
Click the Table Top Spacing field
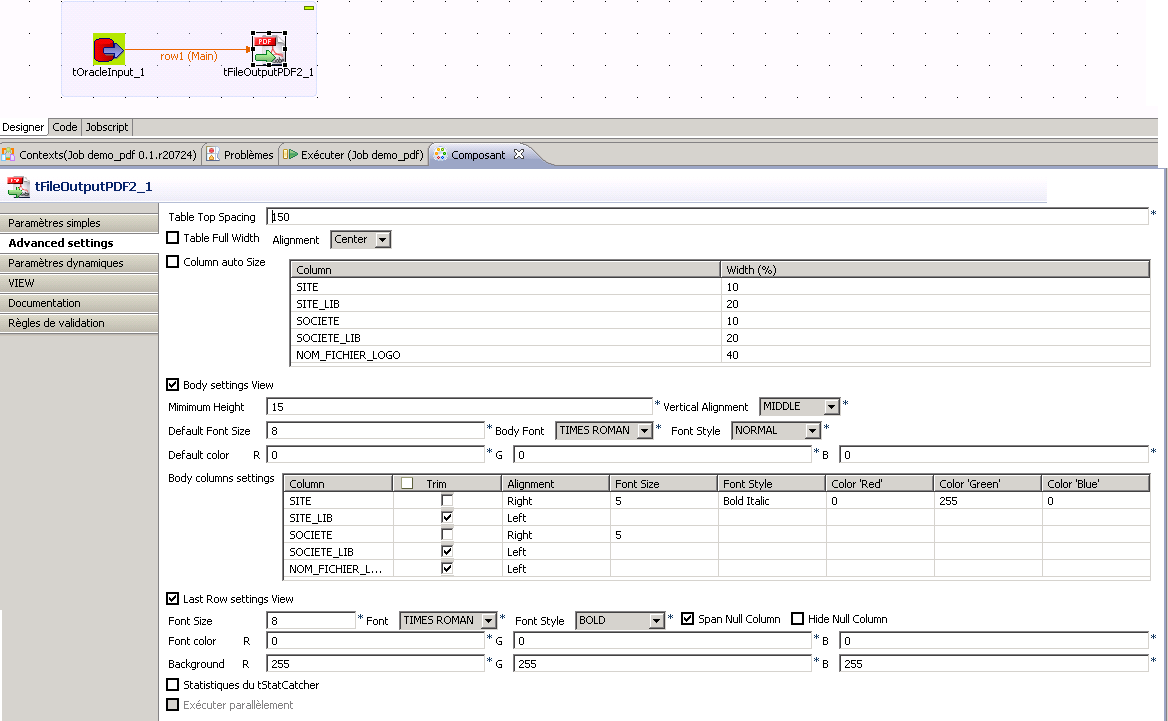[707, 217]
